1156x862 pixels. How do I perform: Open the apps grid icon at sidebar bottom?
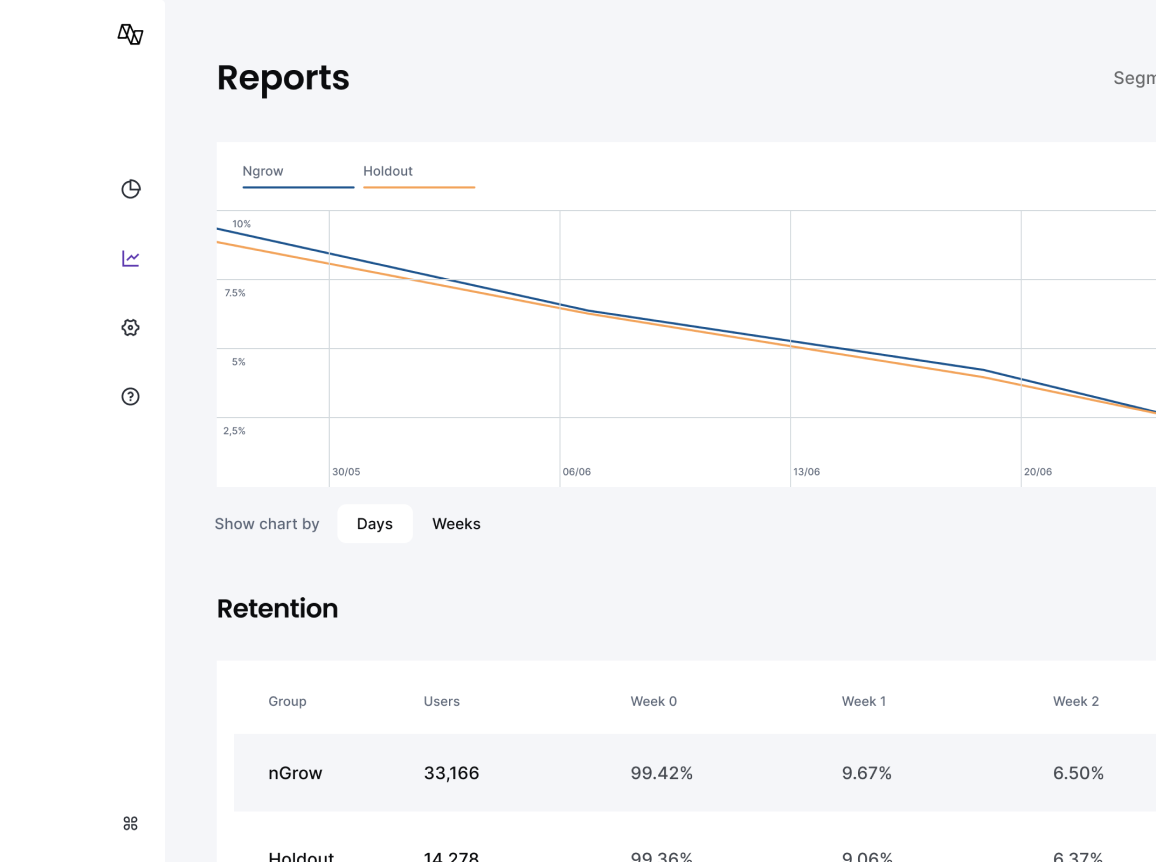(x=130, y=823)
